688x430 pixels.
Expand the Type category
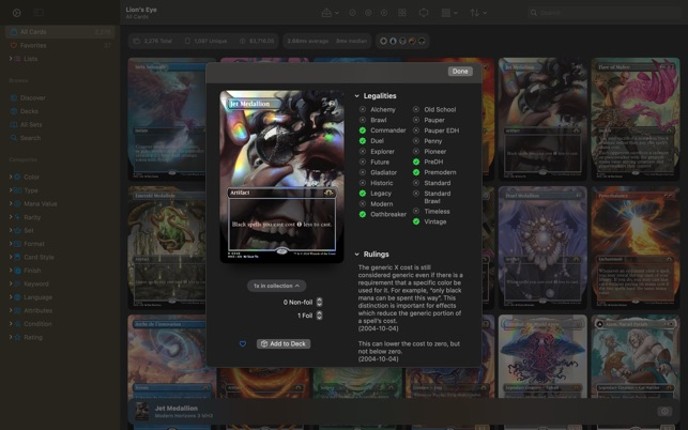point(11,190)
